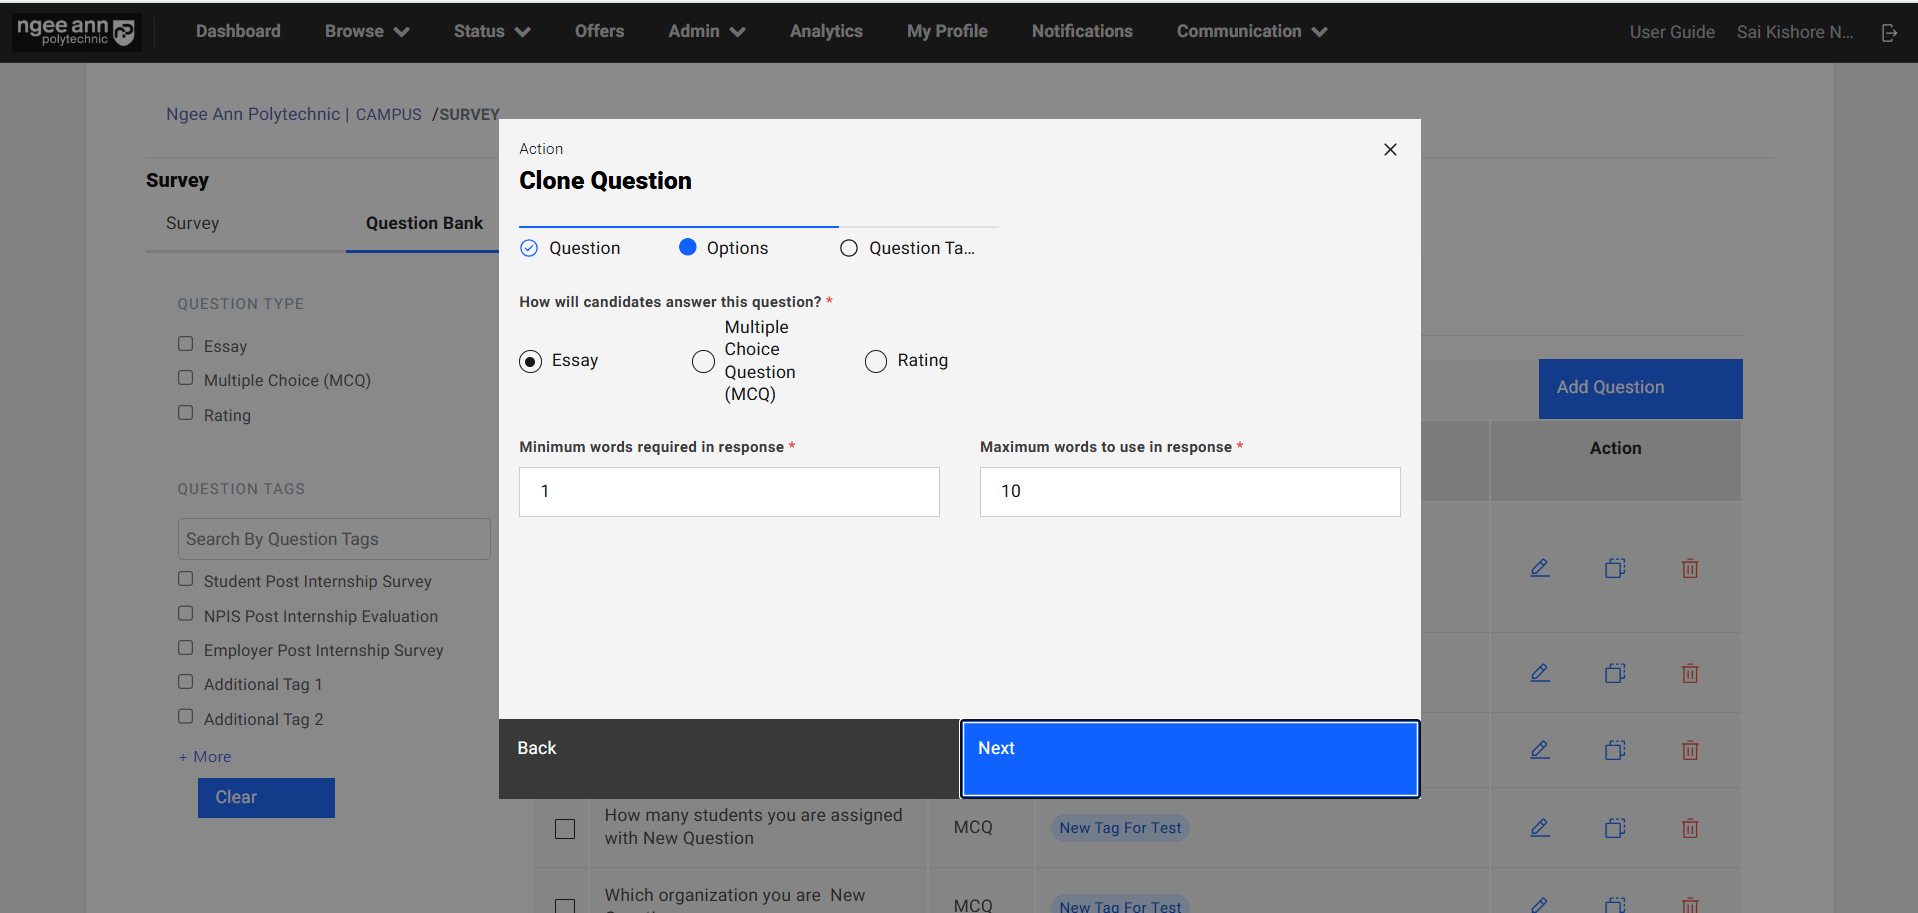
Task: Click the Ngee Ann Polytechnic logo
Action: click(x=76, y=32)
